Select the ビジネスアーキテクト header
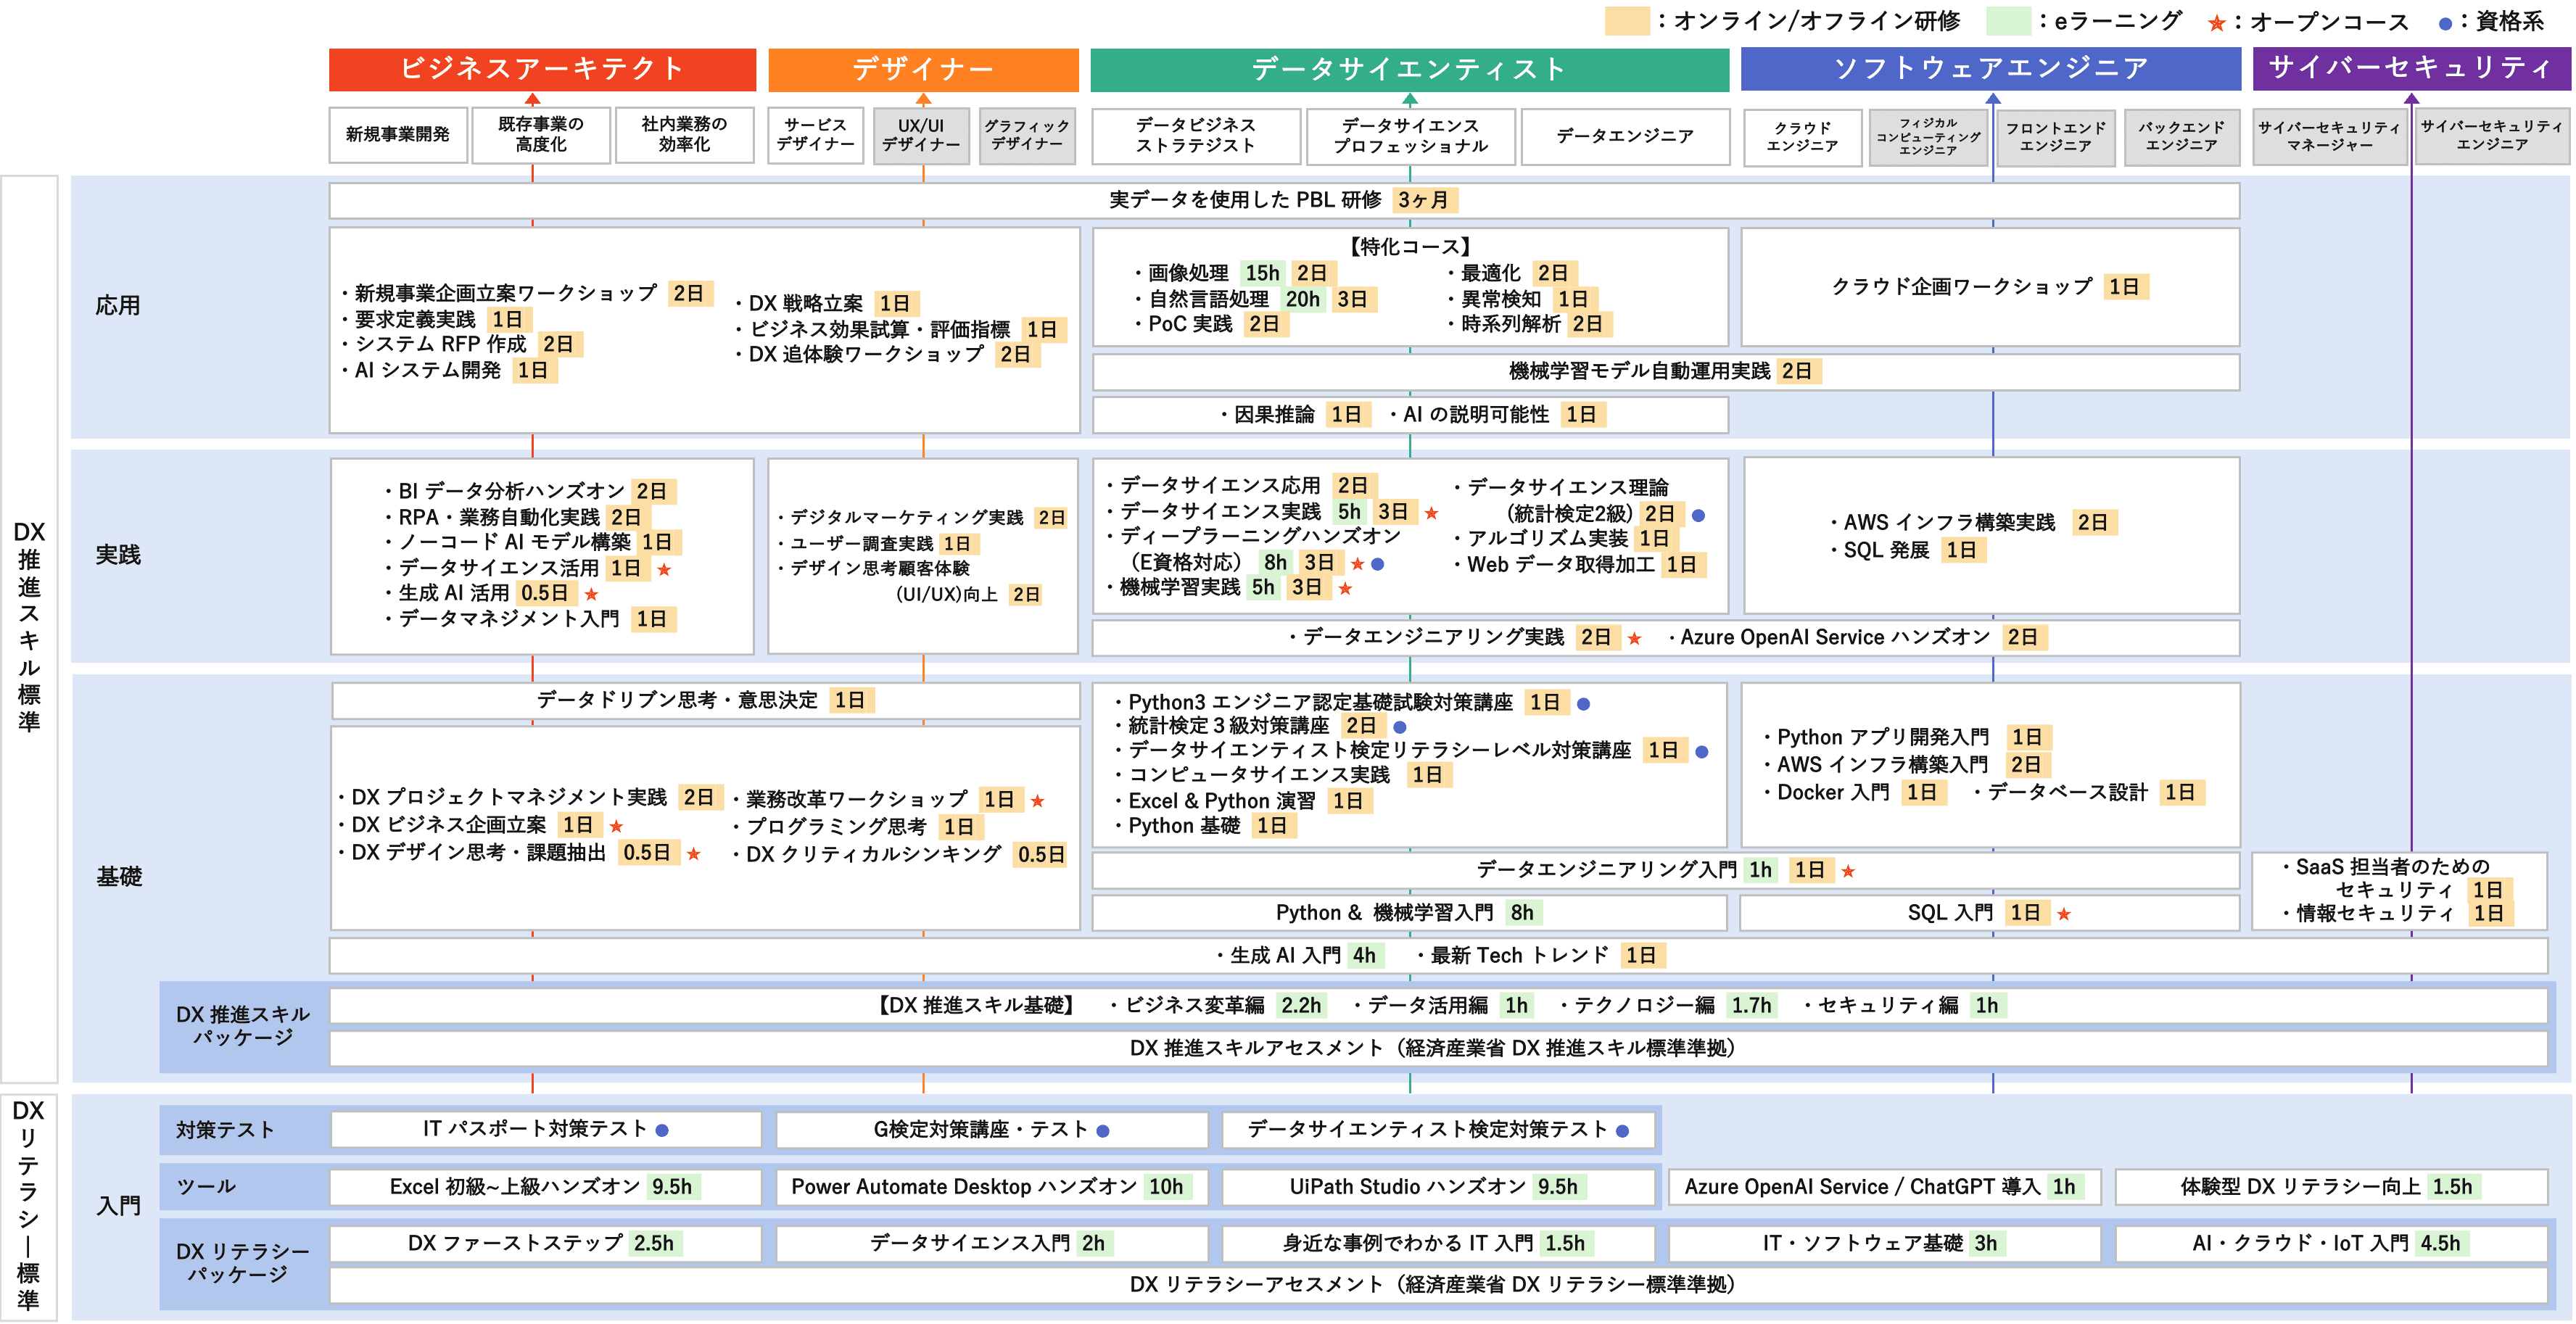Viewport: 2576px width, 1324px height. 542,69
